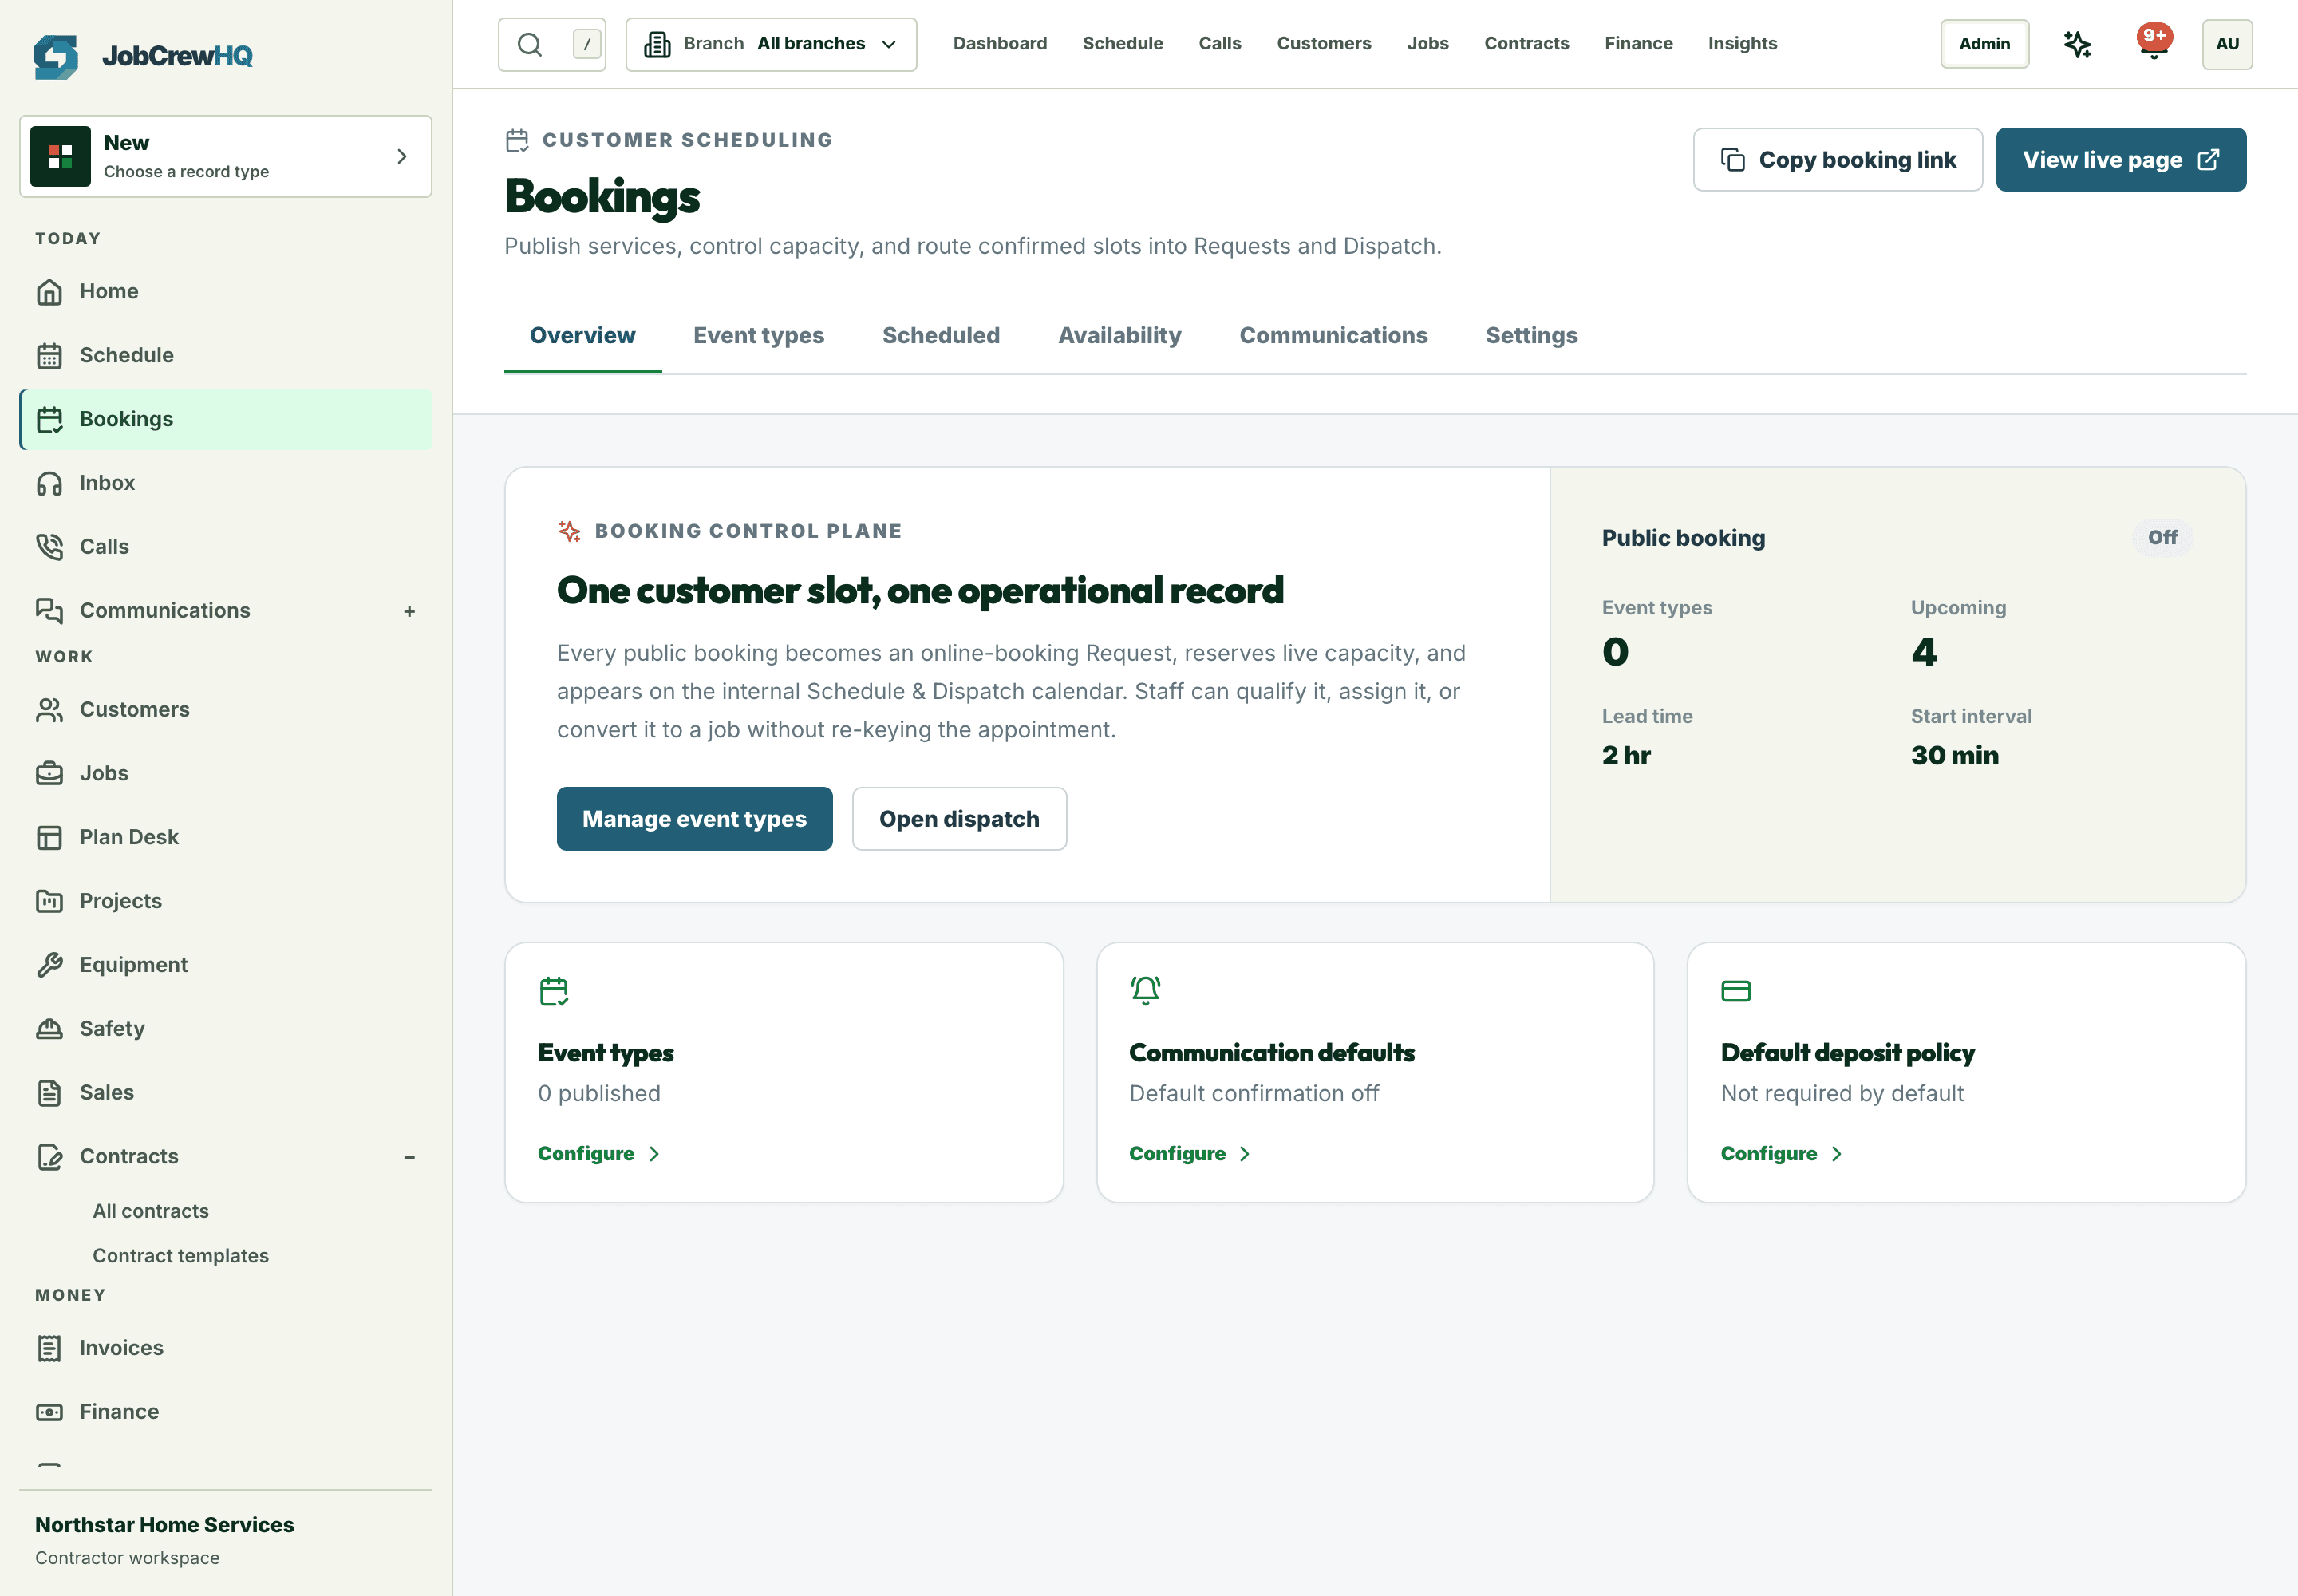Open the AI sparkle assistant icon
Image resolution: width=2298 pixels, height=1596 pixels.
[2077, 44]
